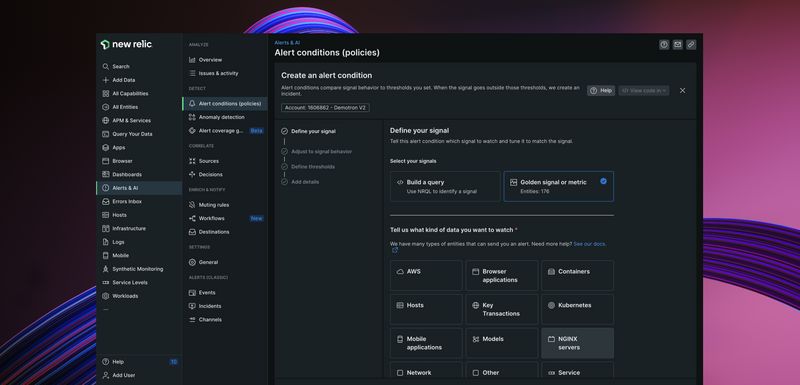The width and height of the screenshot is (800, 385).
Task: Select the Key Transactions card
Action: [502, 310]
